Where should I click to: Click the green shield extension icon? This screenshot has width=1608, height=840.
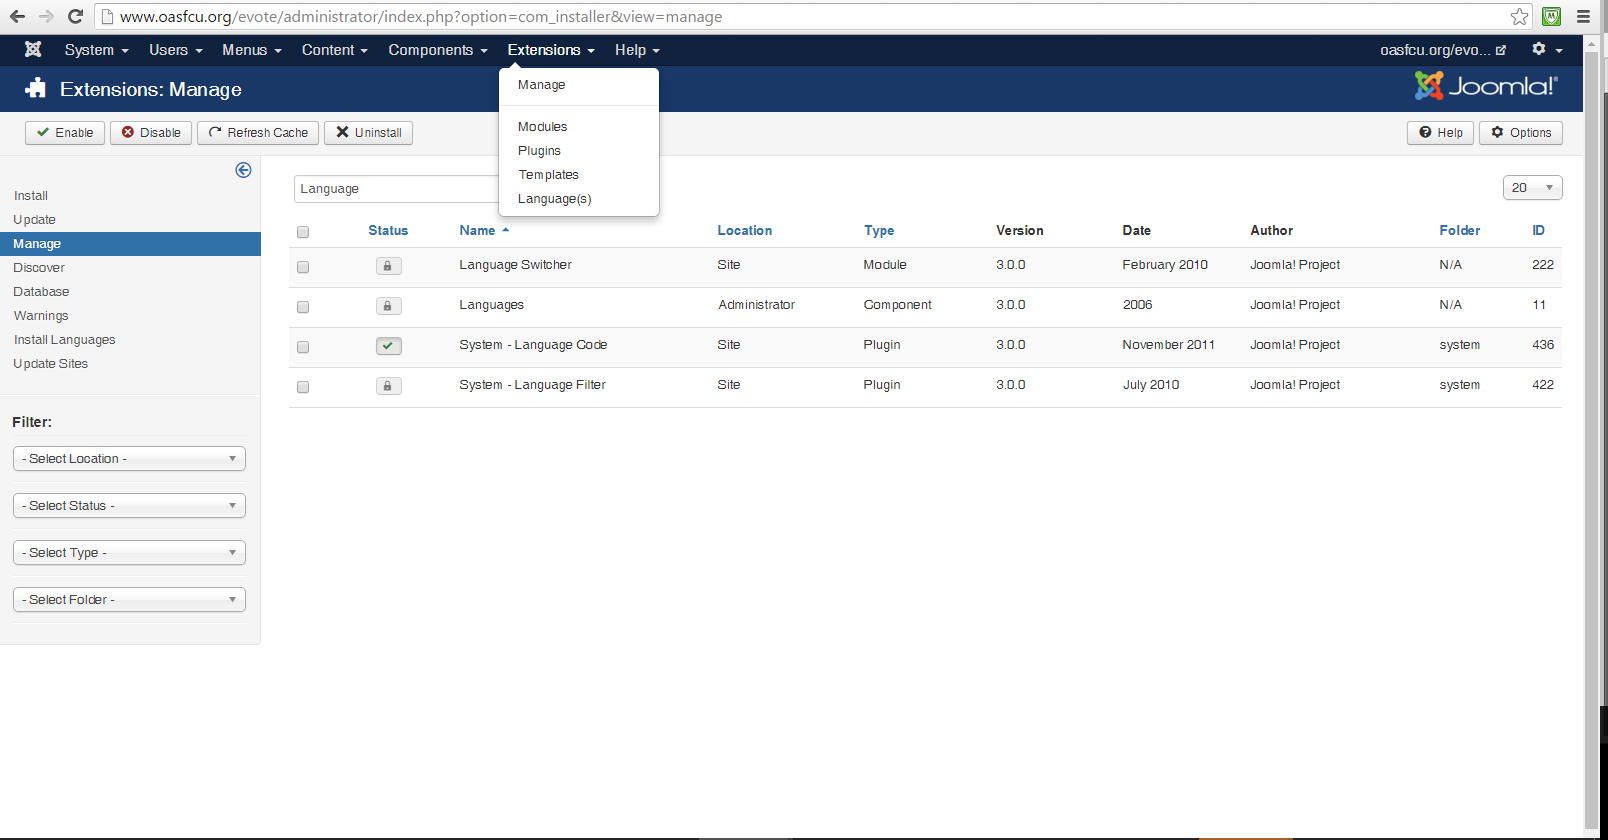(1551, 16)
